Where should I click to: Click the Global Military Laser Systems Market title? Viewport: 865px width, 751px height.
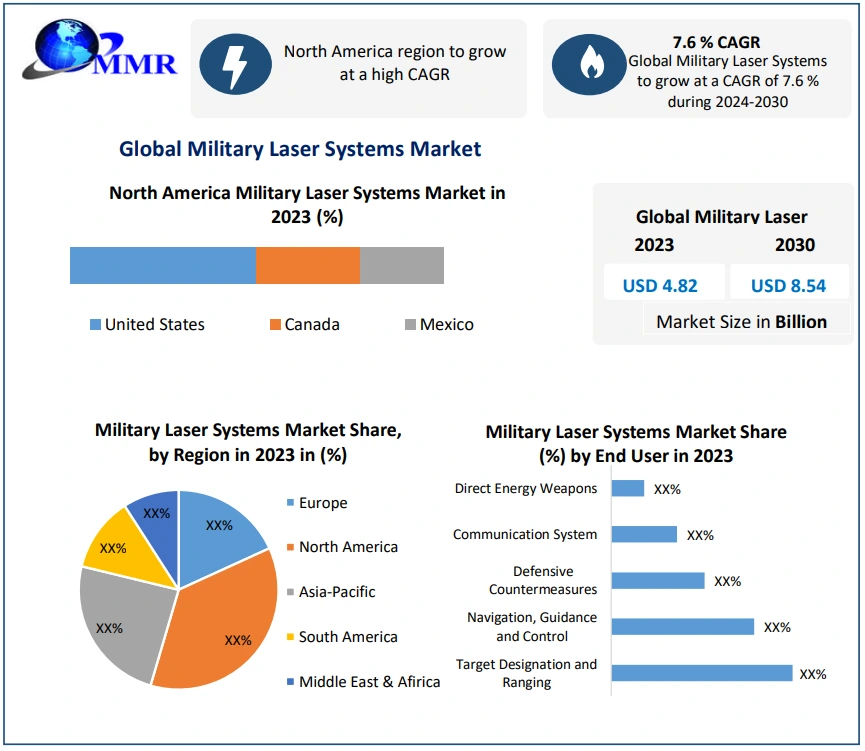click(x=300, y=149)
